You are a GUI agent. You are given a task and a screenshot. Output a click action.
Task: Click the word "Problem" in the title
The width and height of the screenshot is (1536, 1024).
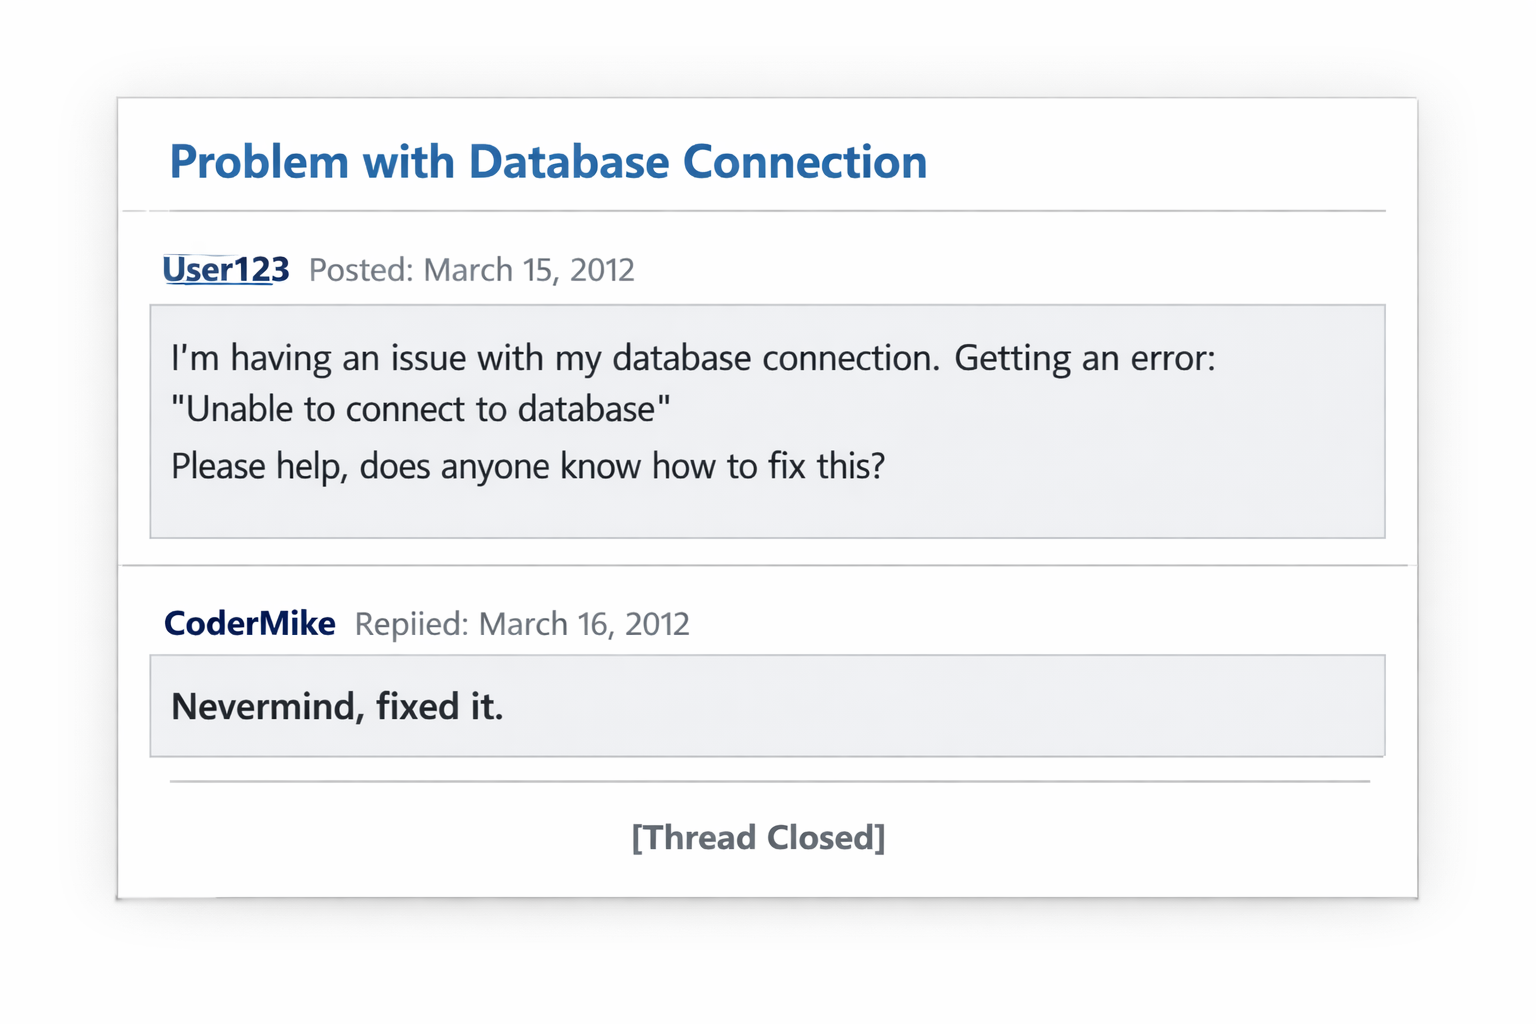(x=259, y=162)
